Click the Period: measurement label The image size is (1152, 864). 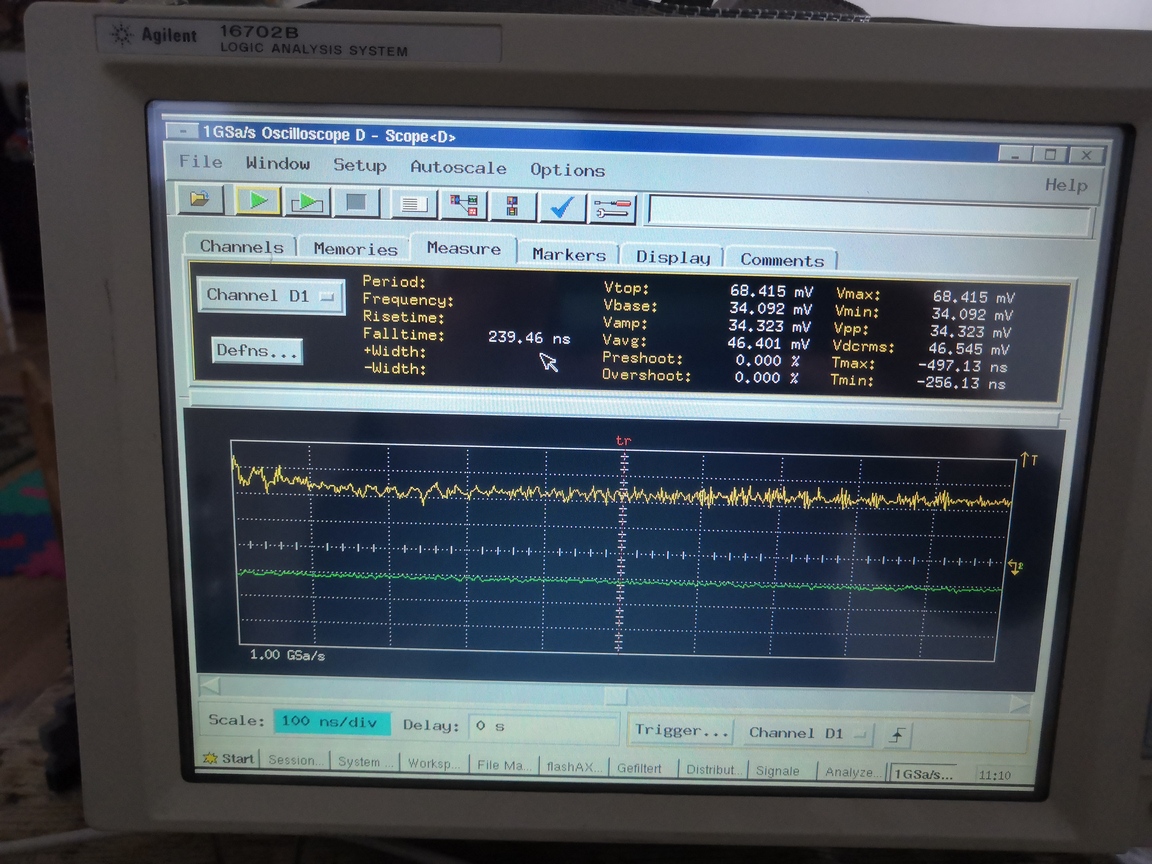click(394, 281)
